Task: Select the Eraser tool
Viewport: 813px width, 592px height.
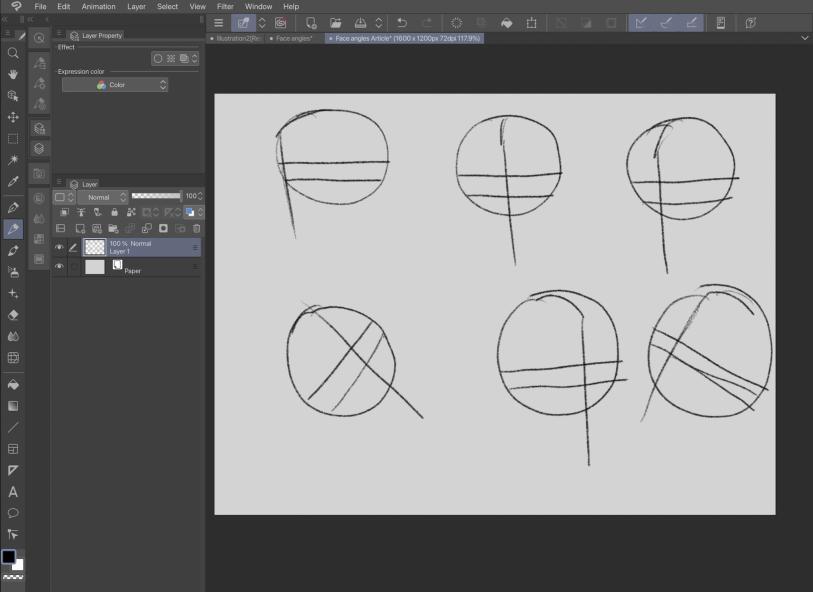Action: [13, 314]
